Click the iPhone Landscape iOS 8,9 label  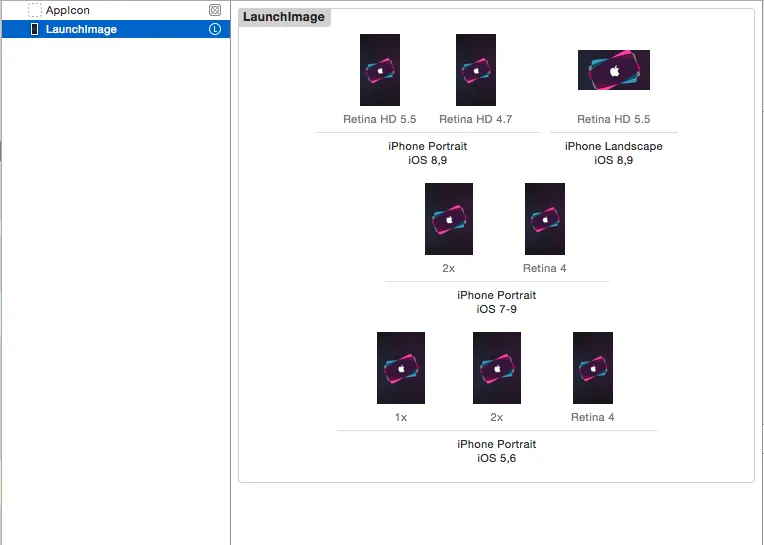(x=614, y=153)
